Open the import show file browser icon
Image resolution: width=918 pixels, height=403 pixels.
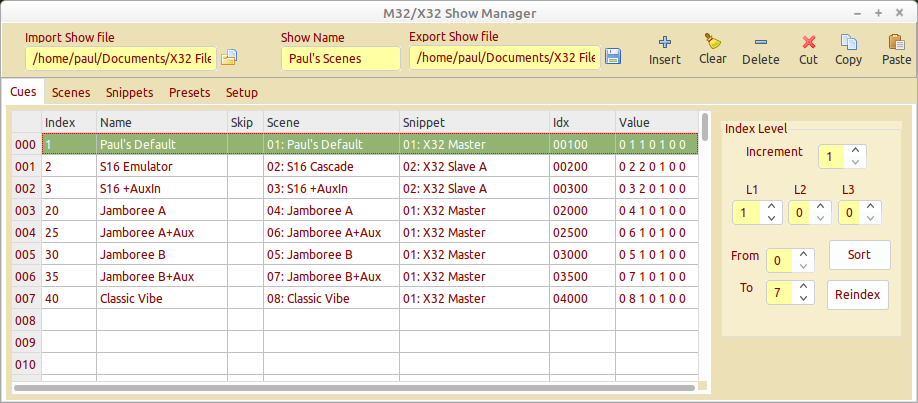(228, 57)
